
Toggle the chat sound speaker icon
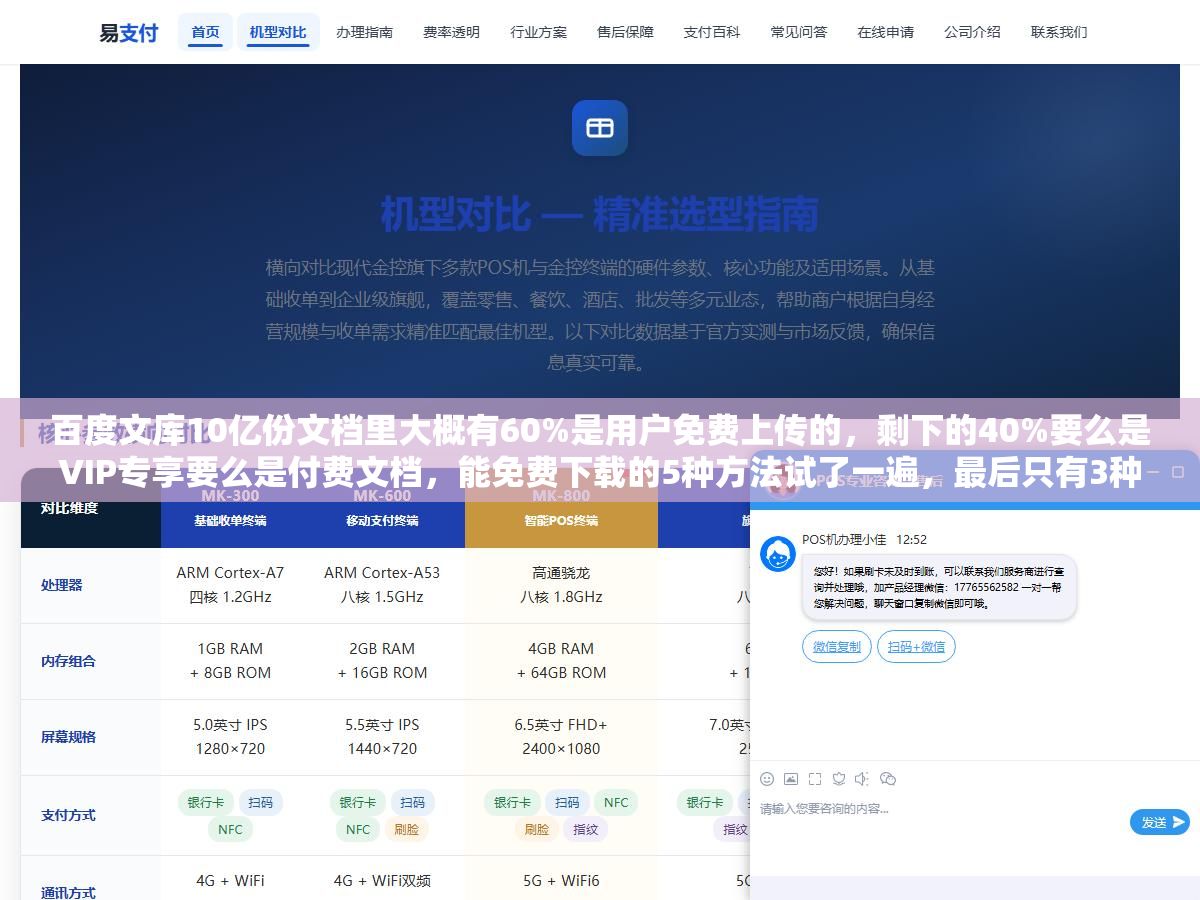[863, 778]
